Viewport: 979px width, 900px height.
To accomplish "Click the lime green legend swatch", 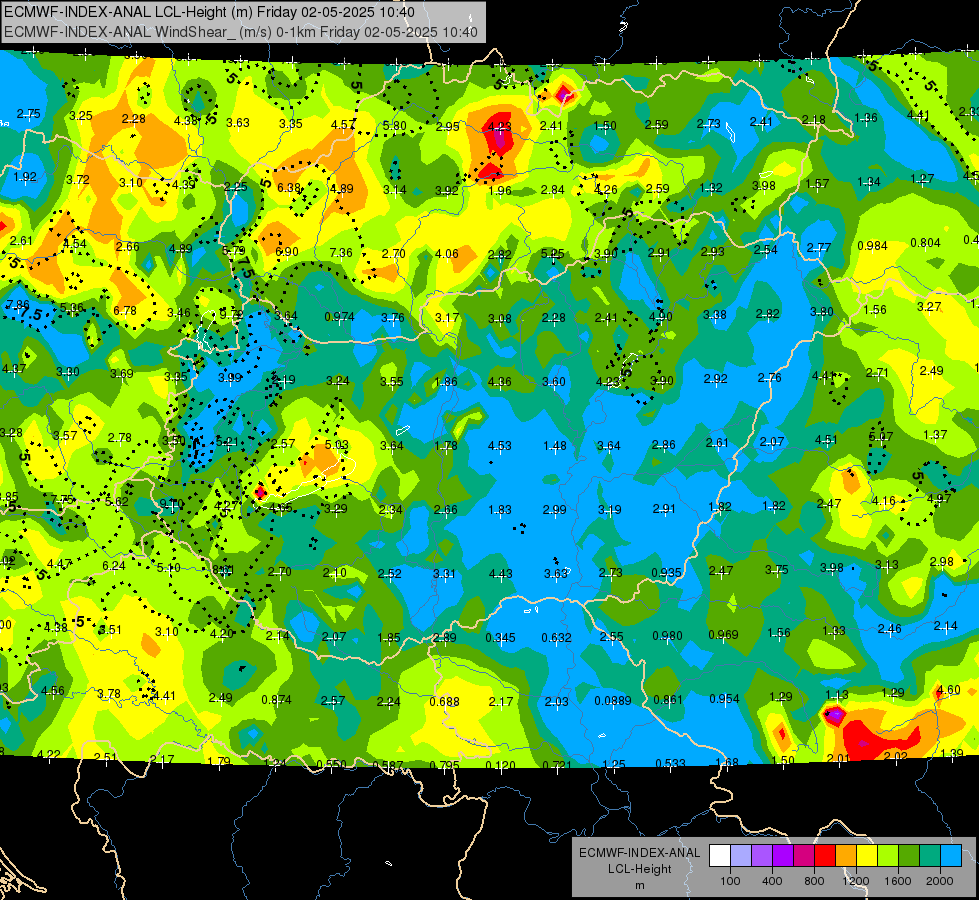I will [x=888, y=855].
